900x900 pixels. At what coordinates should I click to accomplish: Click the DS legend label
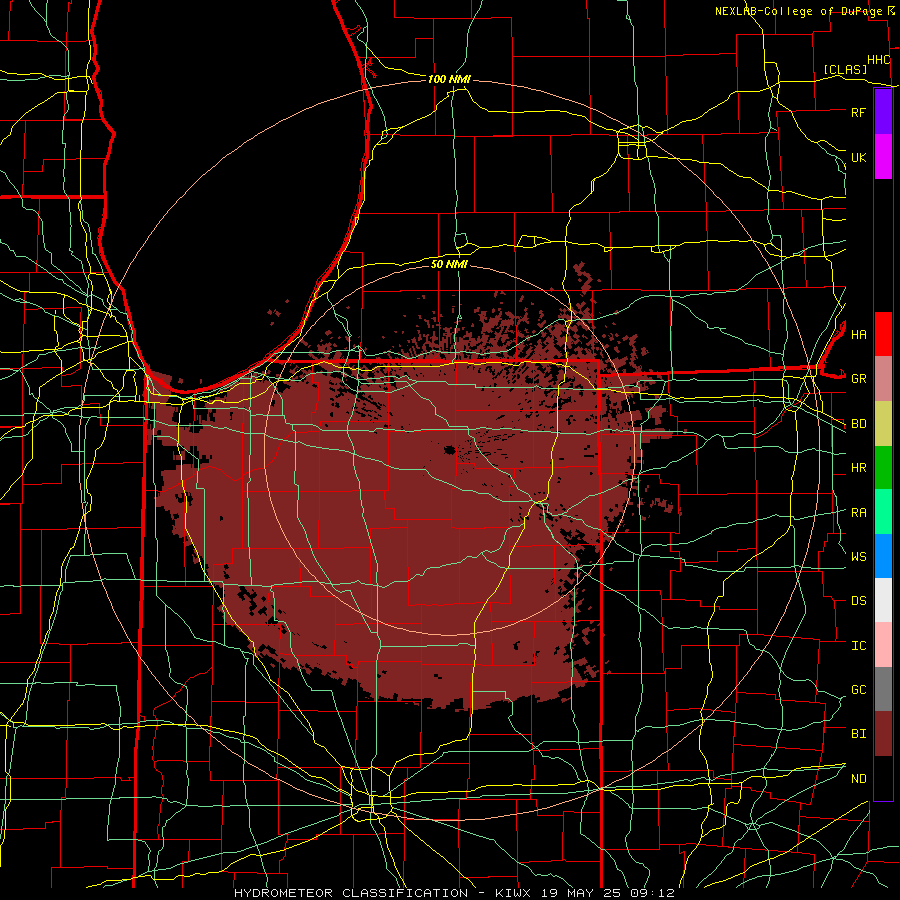click(858, 600)
